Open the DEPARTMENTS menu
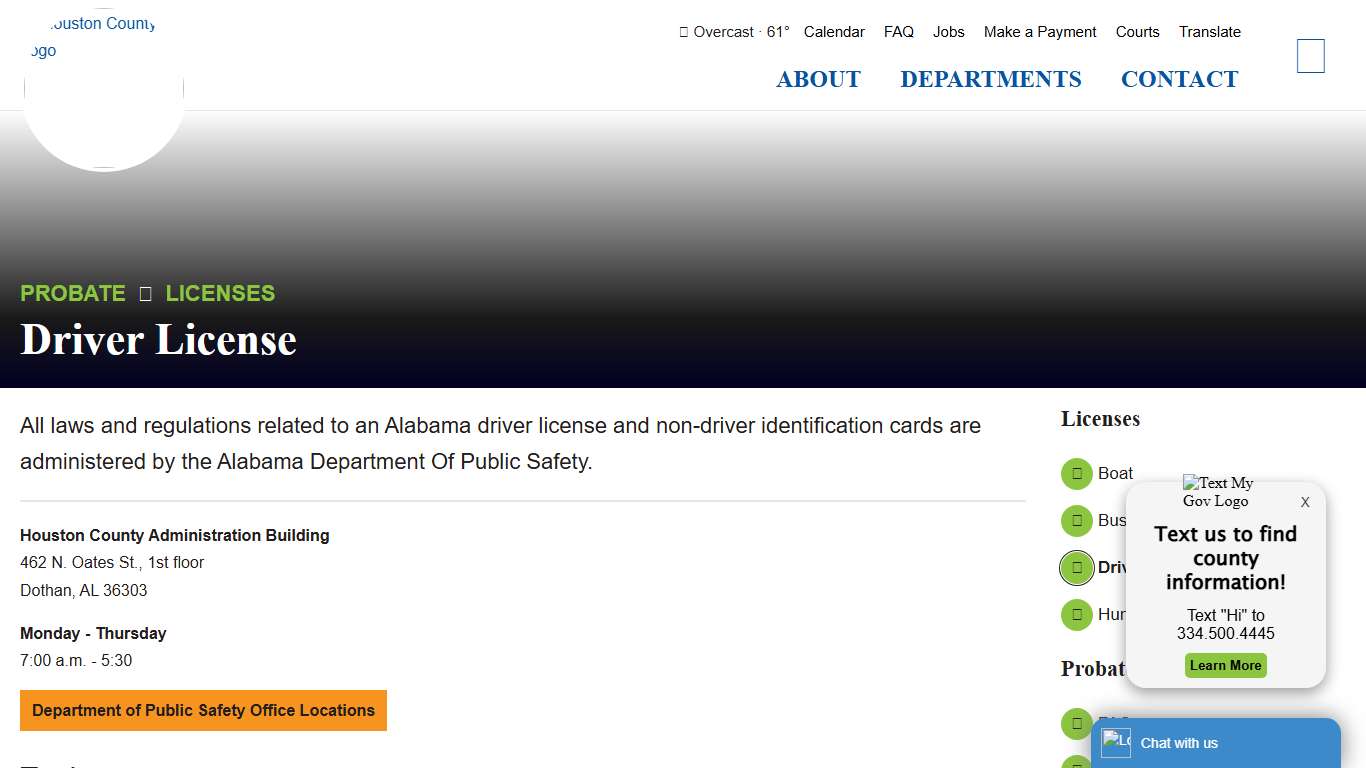This screenshot has width=1366, height=768. click(990, 80)
